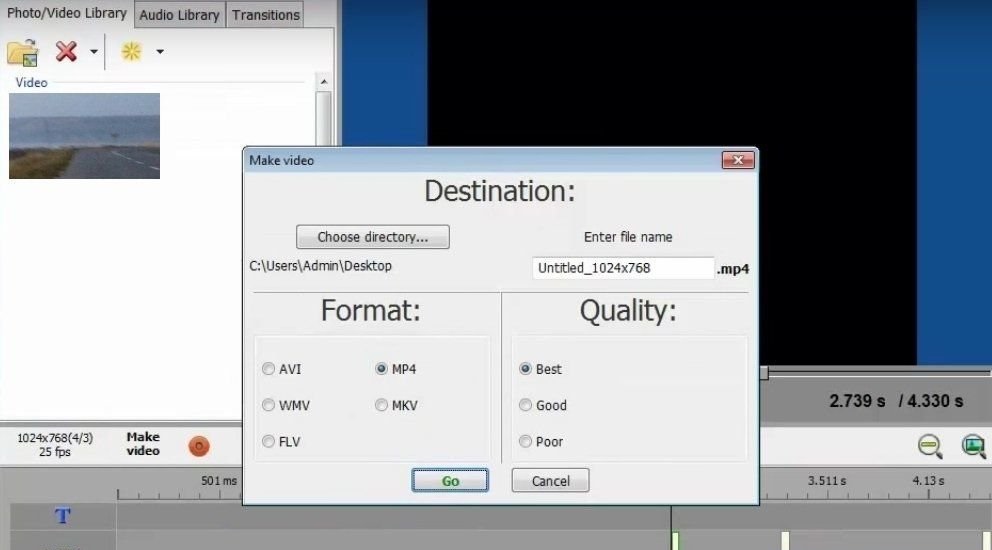
Task: Click the 3.511 s timeline ruler mark
Action: click(827, 481)
